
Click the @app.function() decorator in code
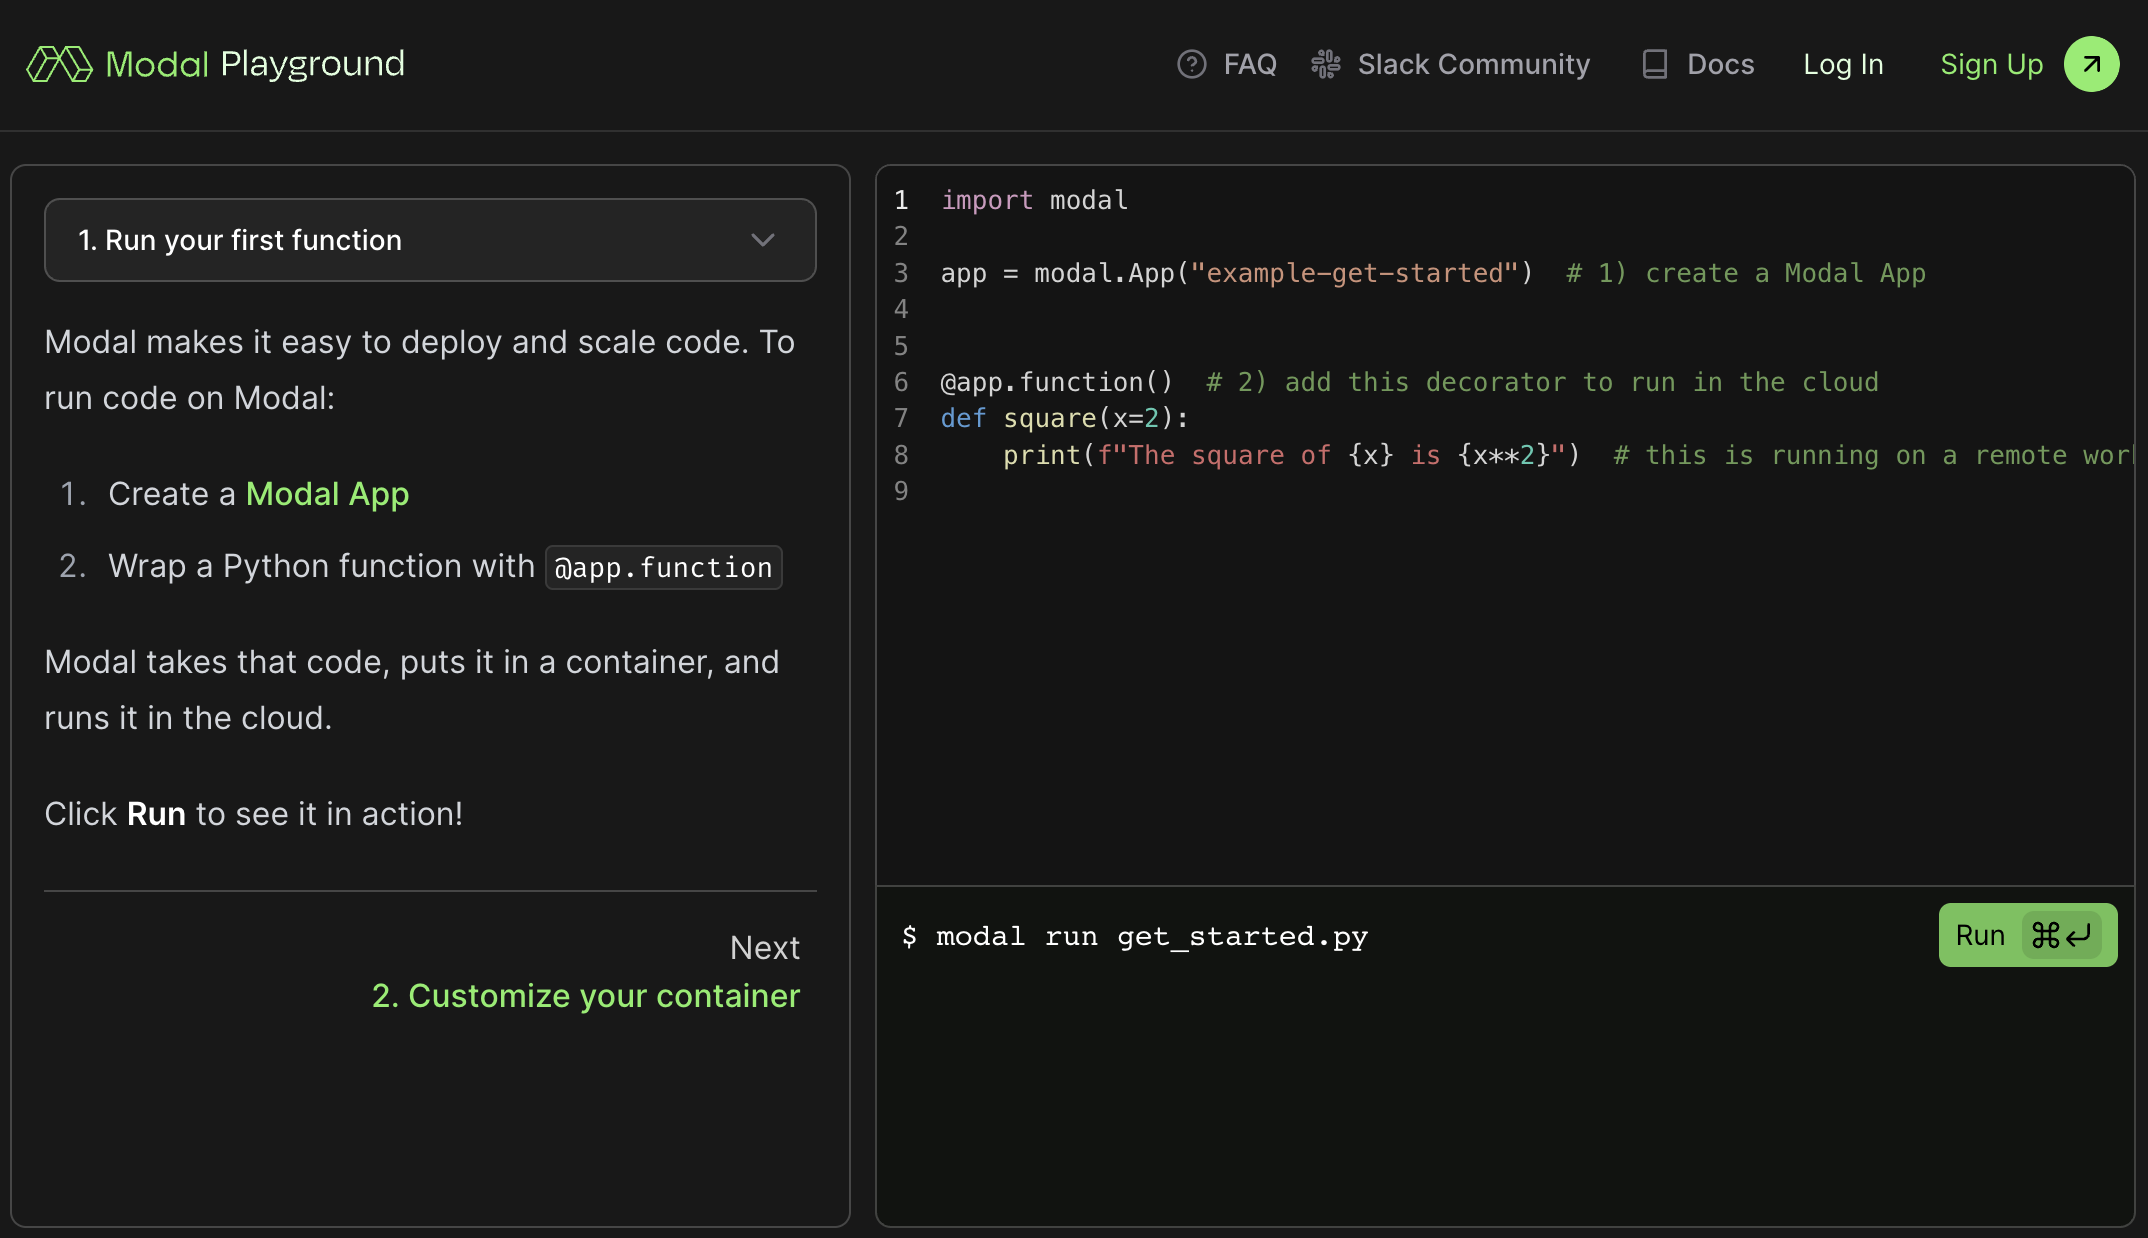coord(1056,382)
